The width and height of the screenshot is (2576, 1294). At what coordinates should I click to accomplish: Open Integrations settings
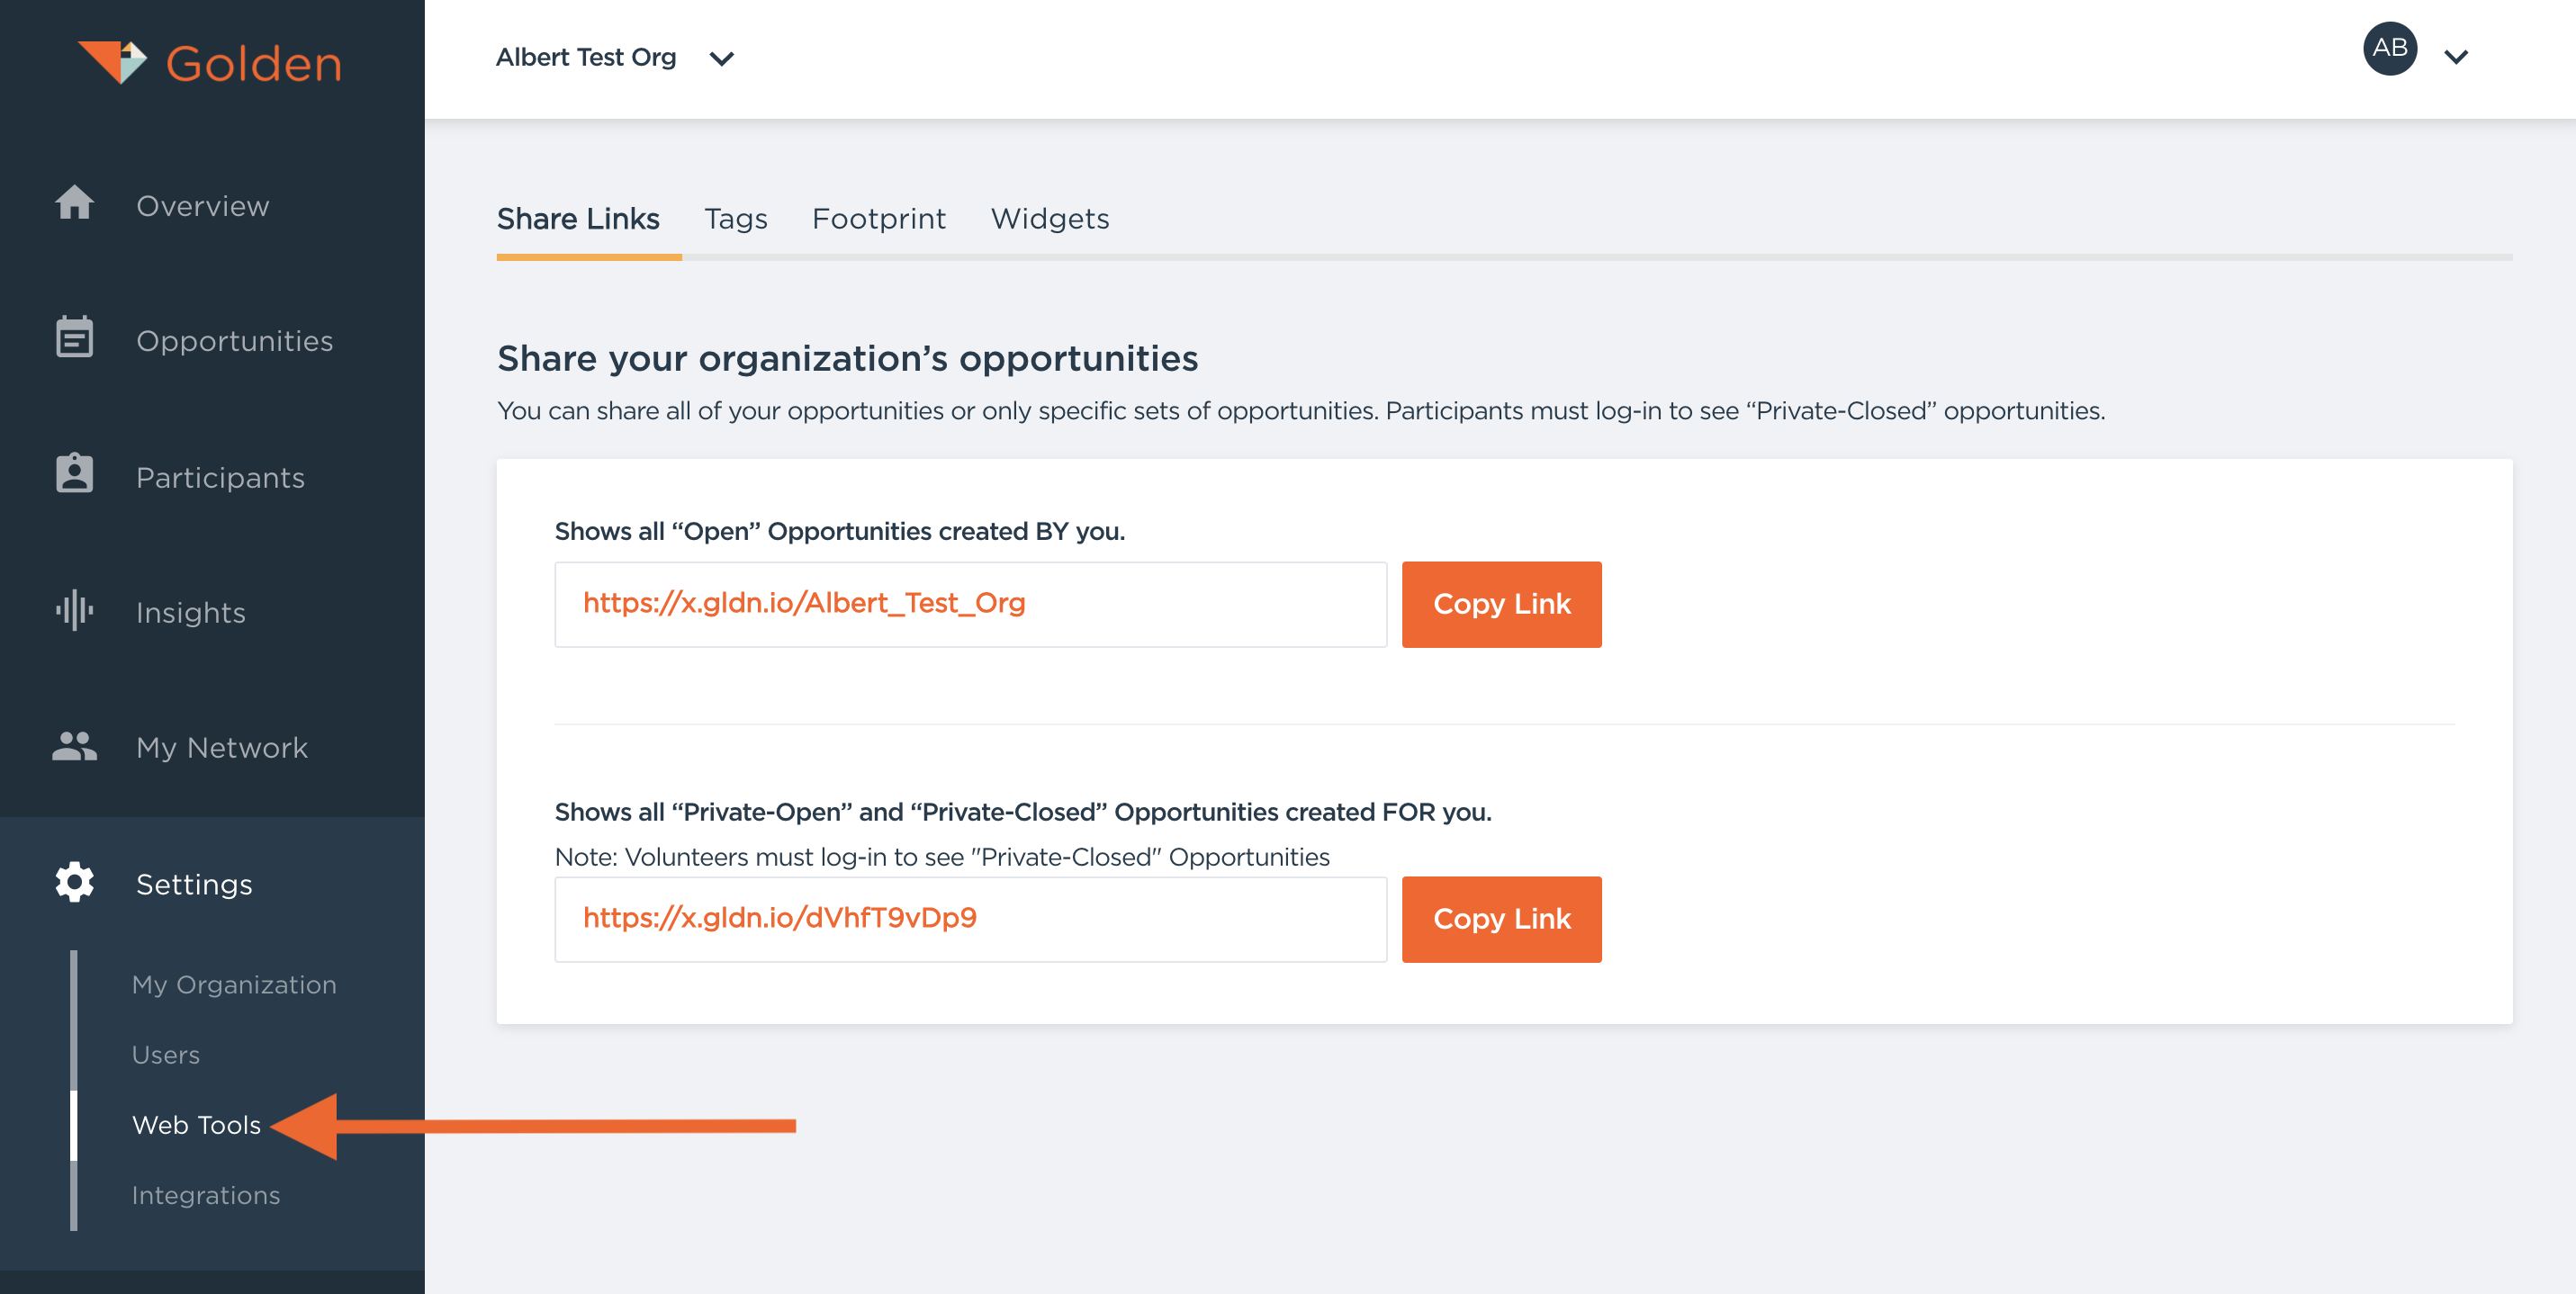coord(206,1195)
